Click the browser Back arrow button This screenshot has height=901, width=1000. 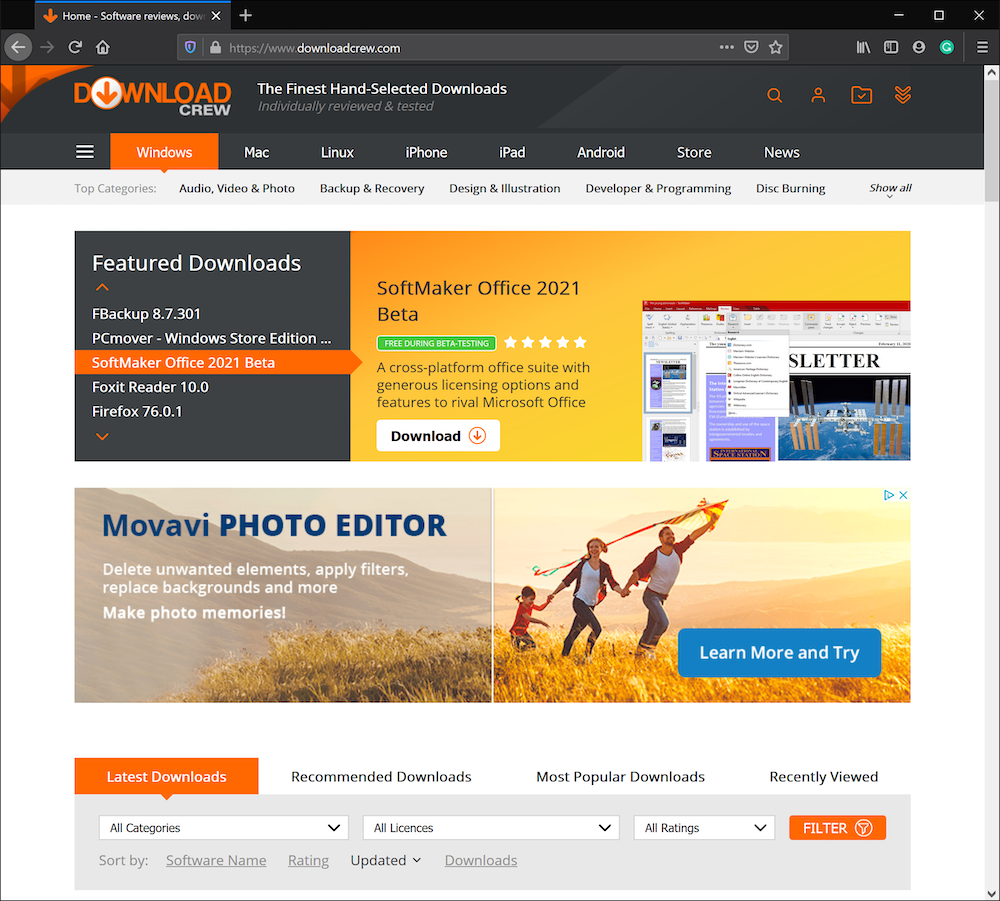click(x=18, y=47)
